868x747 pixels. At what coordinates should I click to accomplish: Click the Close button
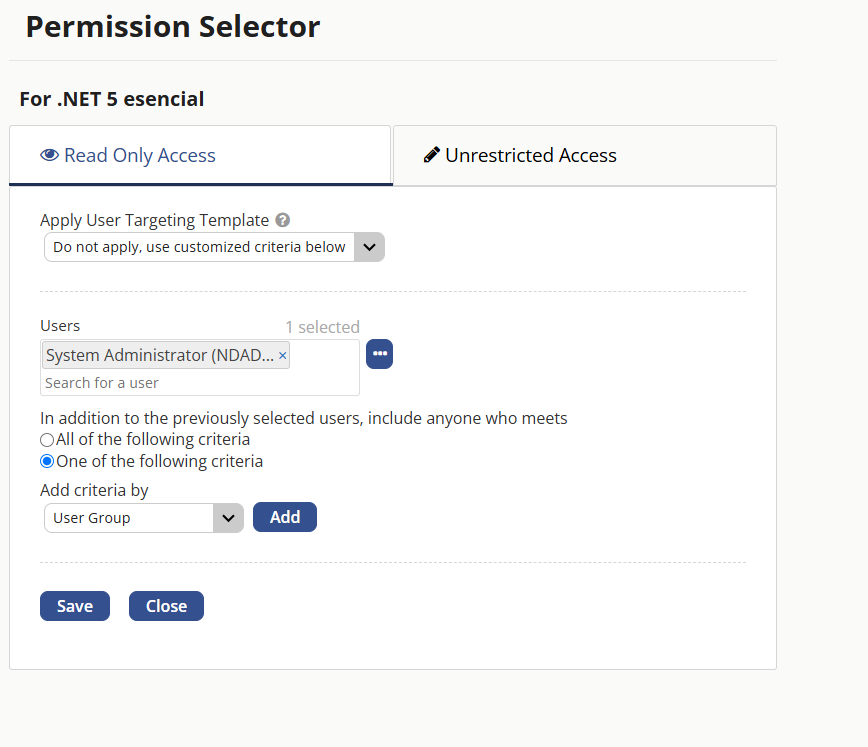pyautogui.click(x=166, y=606)
